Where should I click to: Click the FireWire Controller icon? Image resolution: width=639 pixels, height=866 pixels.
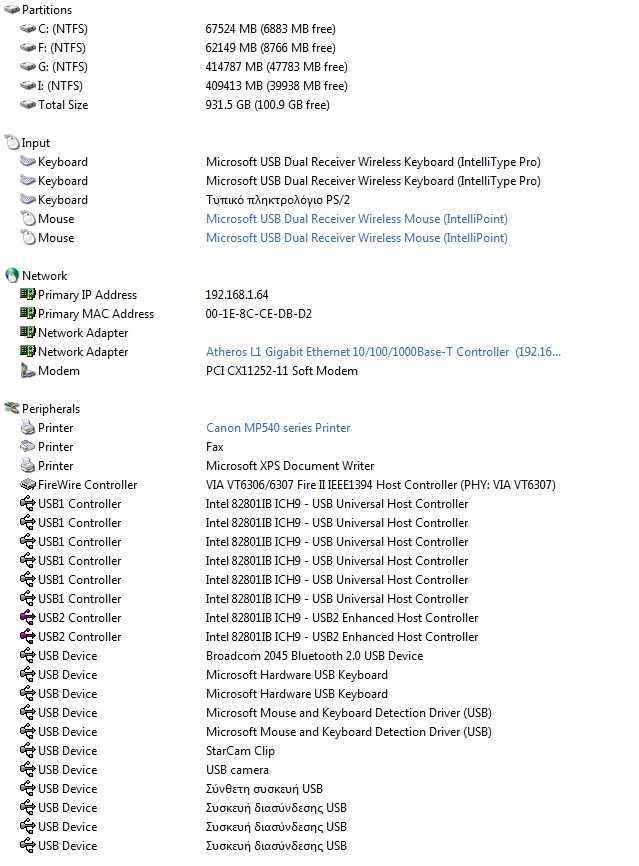pyautogui.click(x=28, y=484)
